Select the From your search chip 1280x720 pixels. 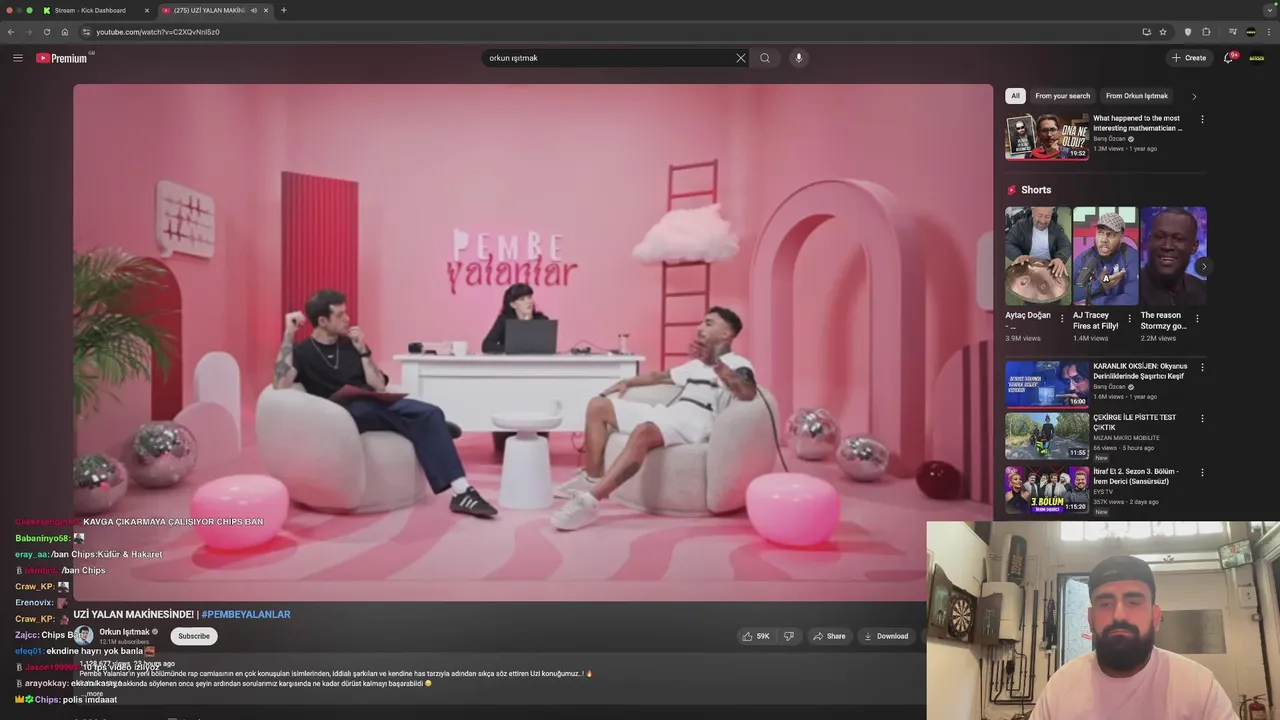1063,96
